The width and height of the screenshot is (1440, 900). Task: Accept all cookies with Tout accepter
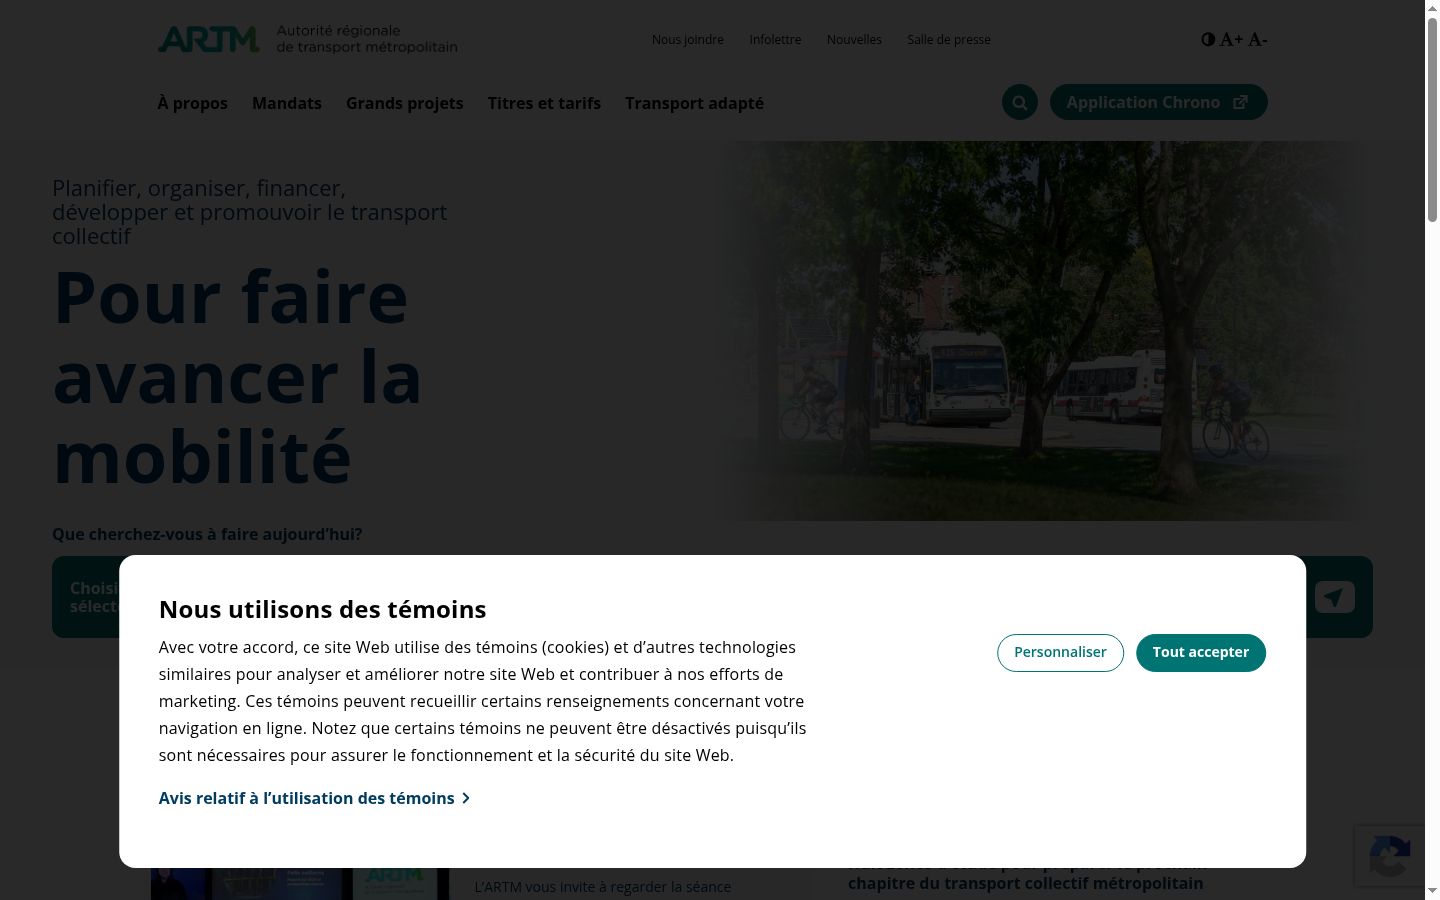click(1201, 653)
